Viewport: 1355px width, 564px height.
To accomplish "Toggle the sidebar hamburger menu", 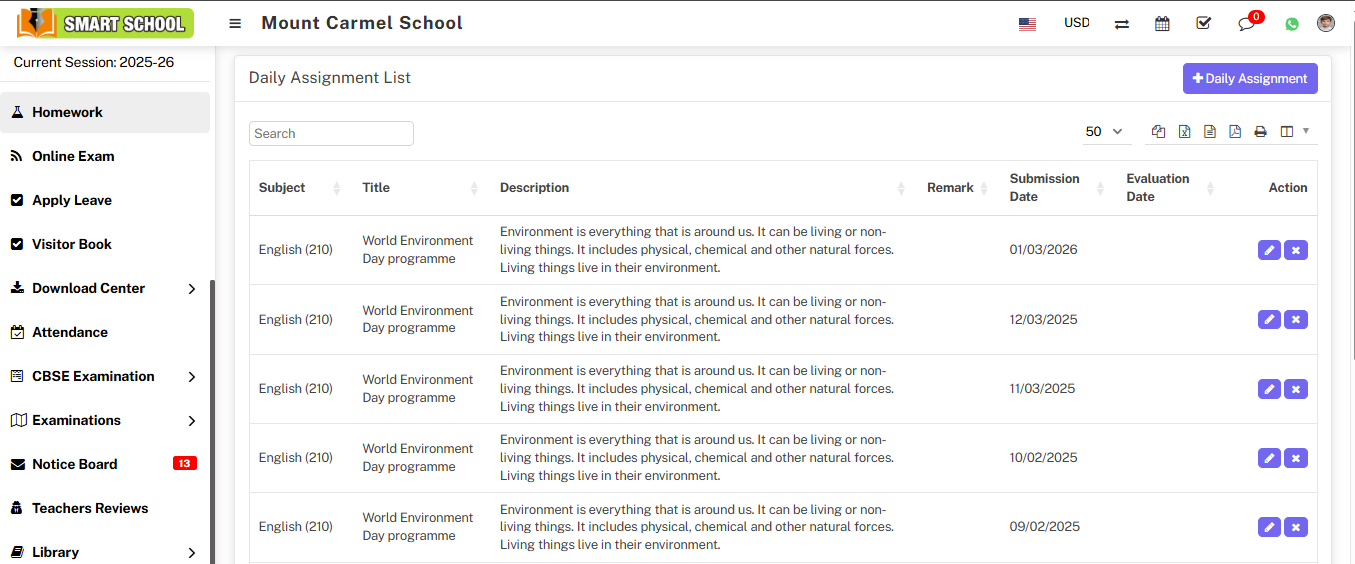I will click(x=235, y=23).
